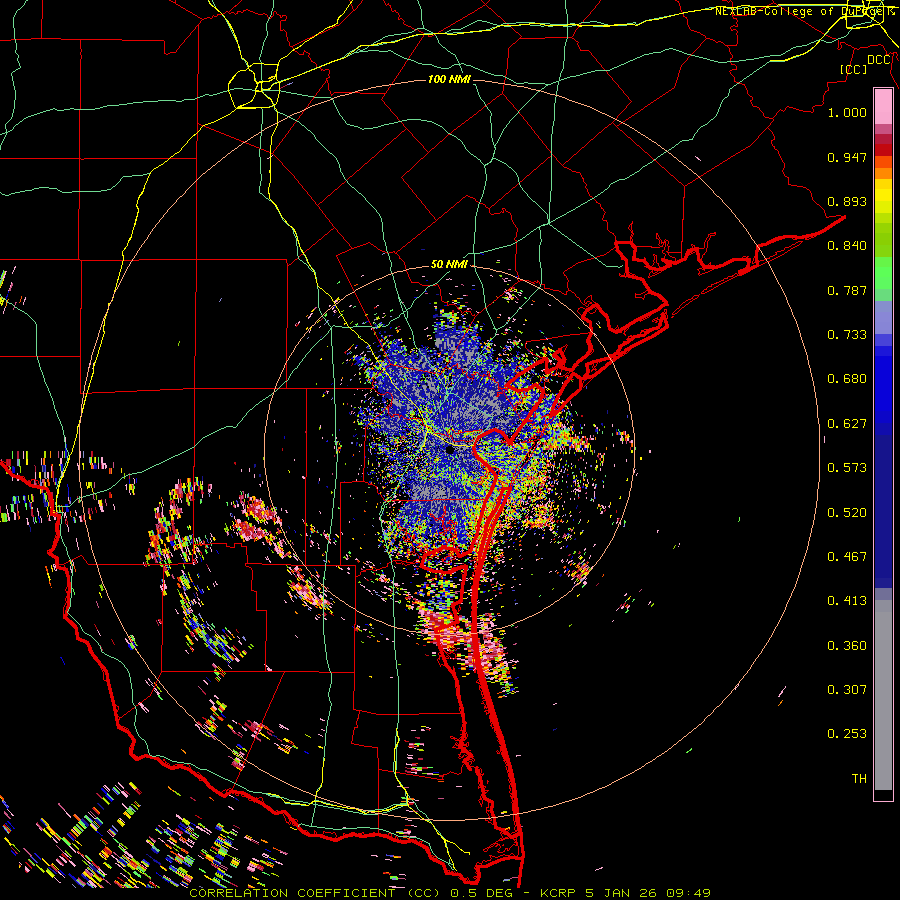The image size is (900, 900).
Task: Select the 0.680 legend value
Action: [x=847, y=379]
